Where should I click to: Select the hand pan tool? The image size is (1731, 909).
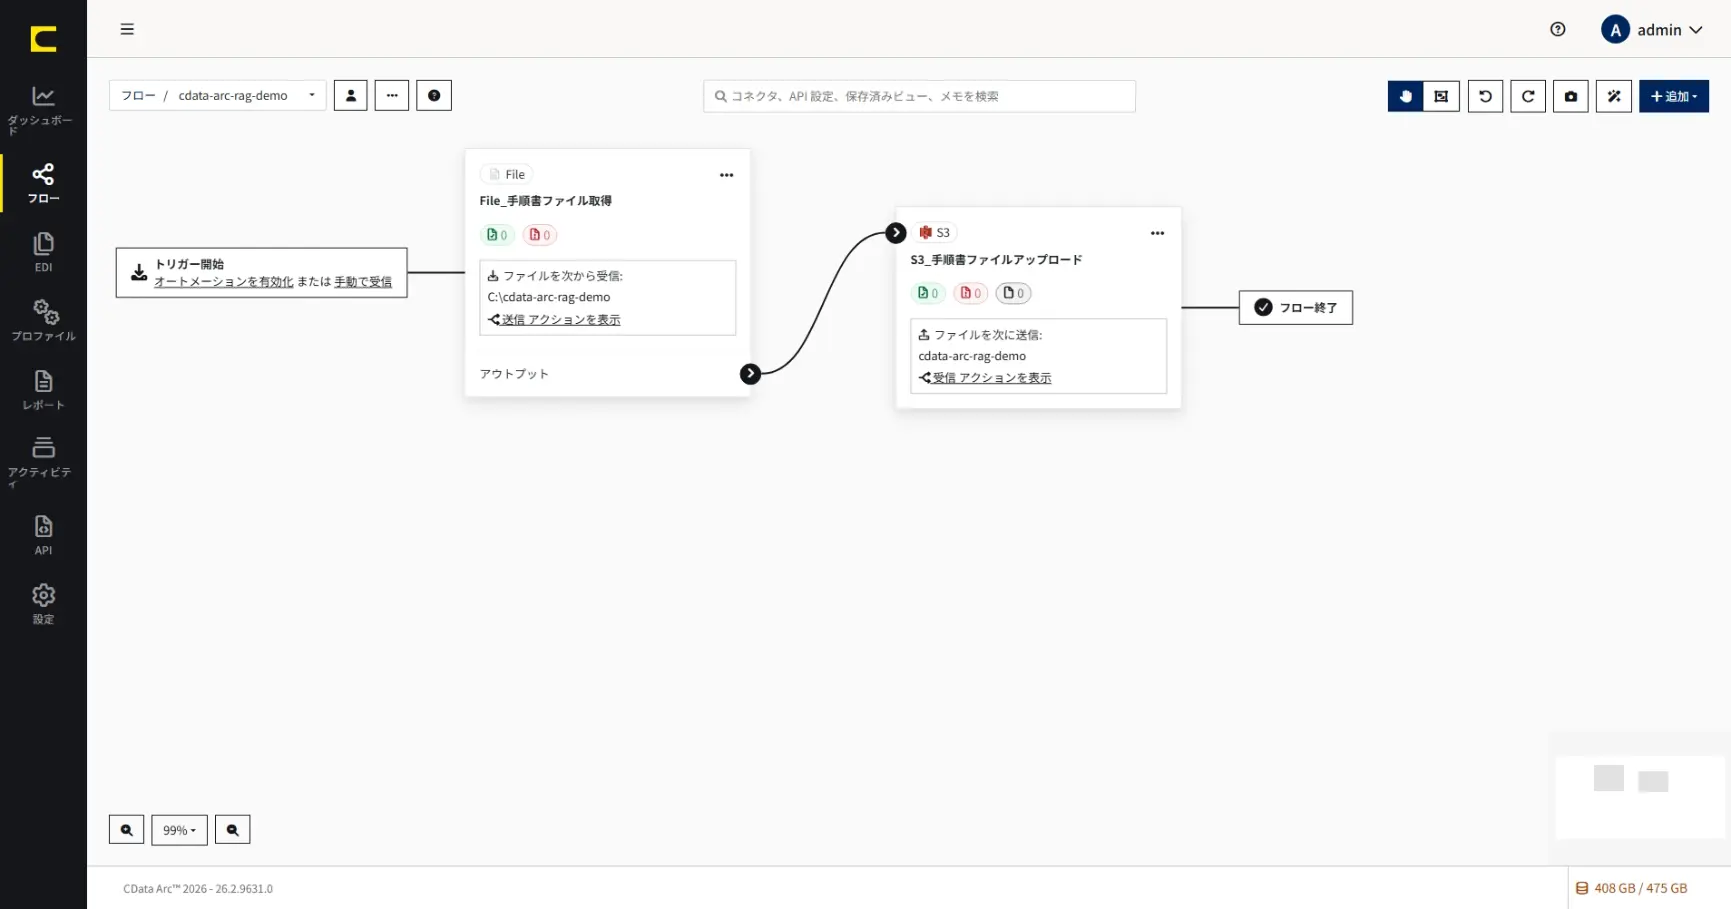click(x=1405, y=96)
